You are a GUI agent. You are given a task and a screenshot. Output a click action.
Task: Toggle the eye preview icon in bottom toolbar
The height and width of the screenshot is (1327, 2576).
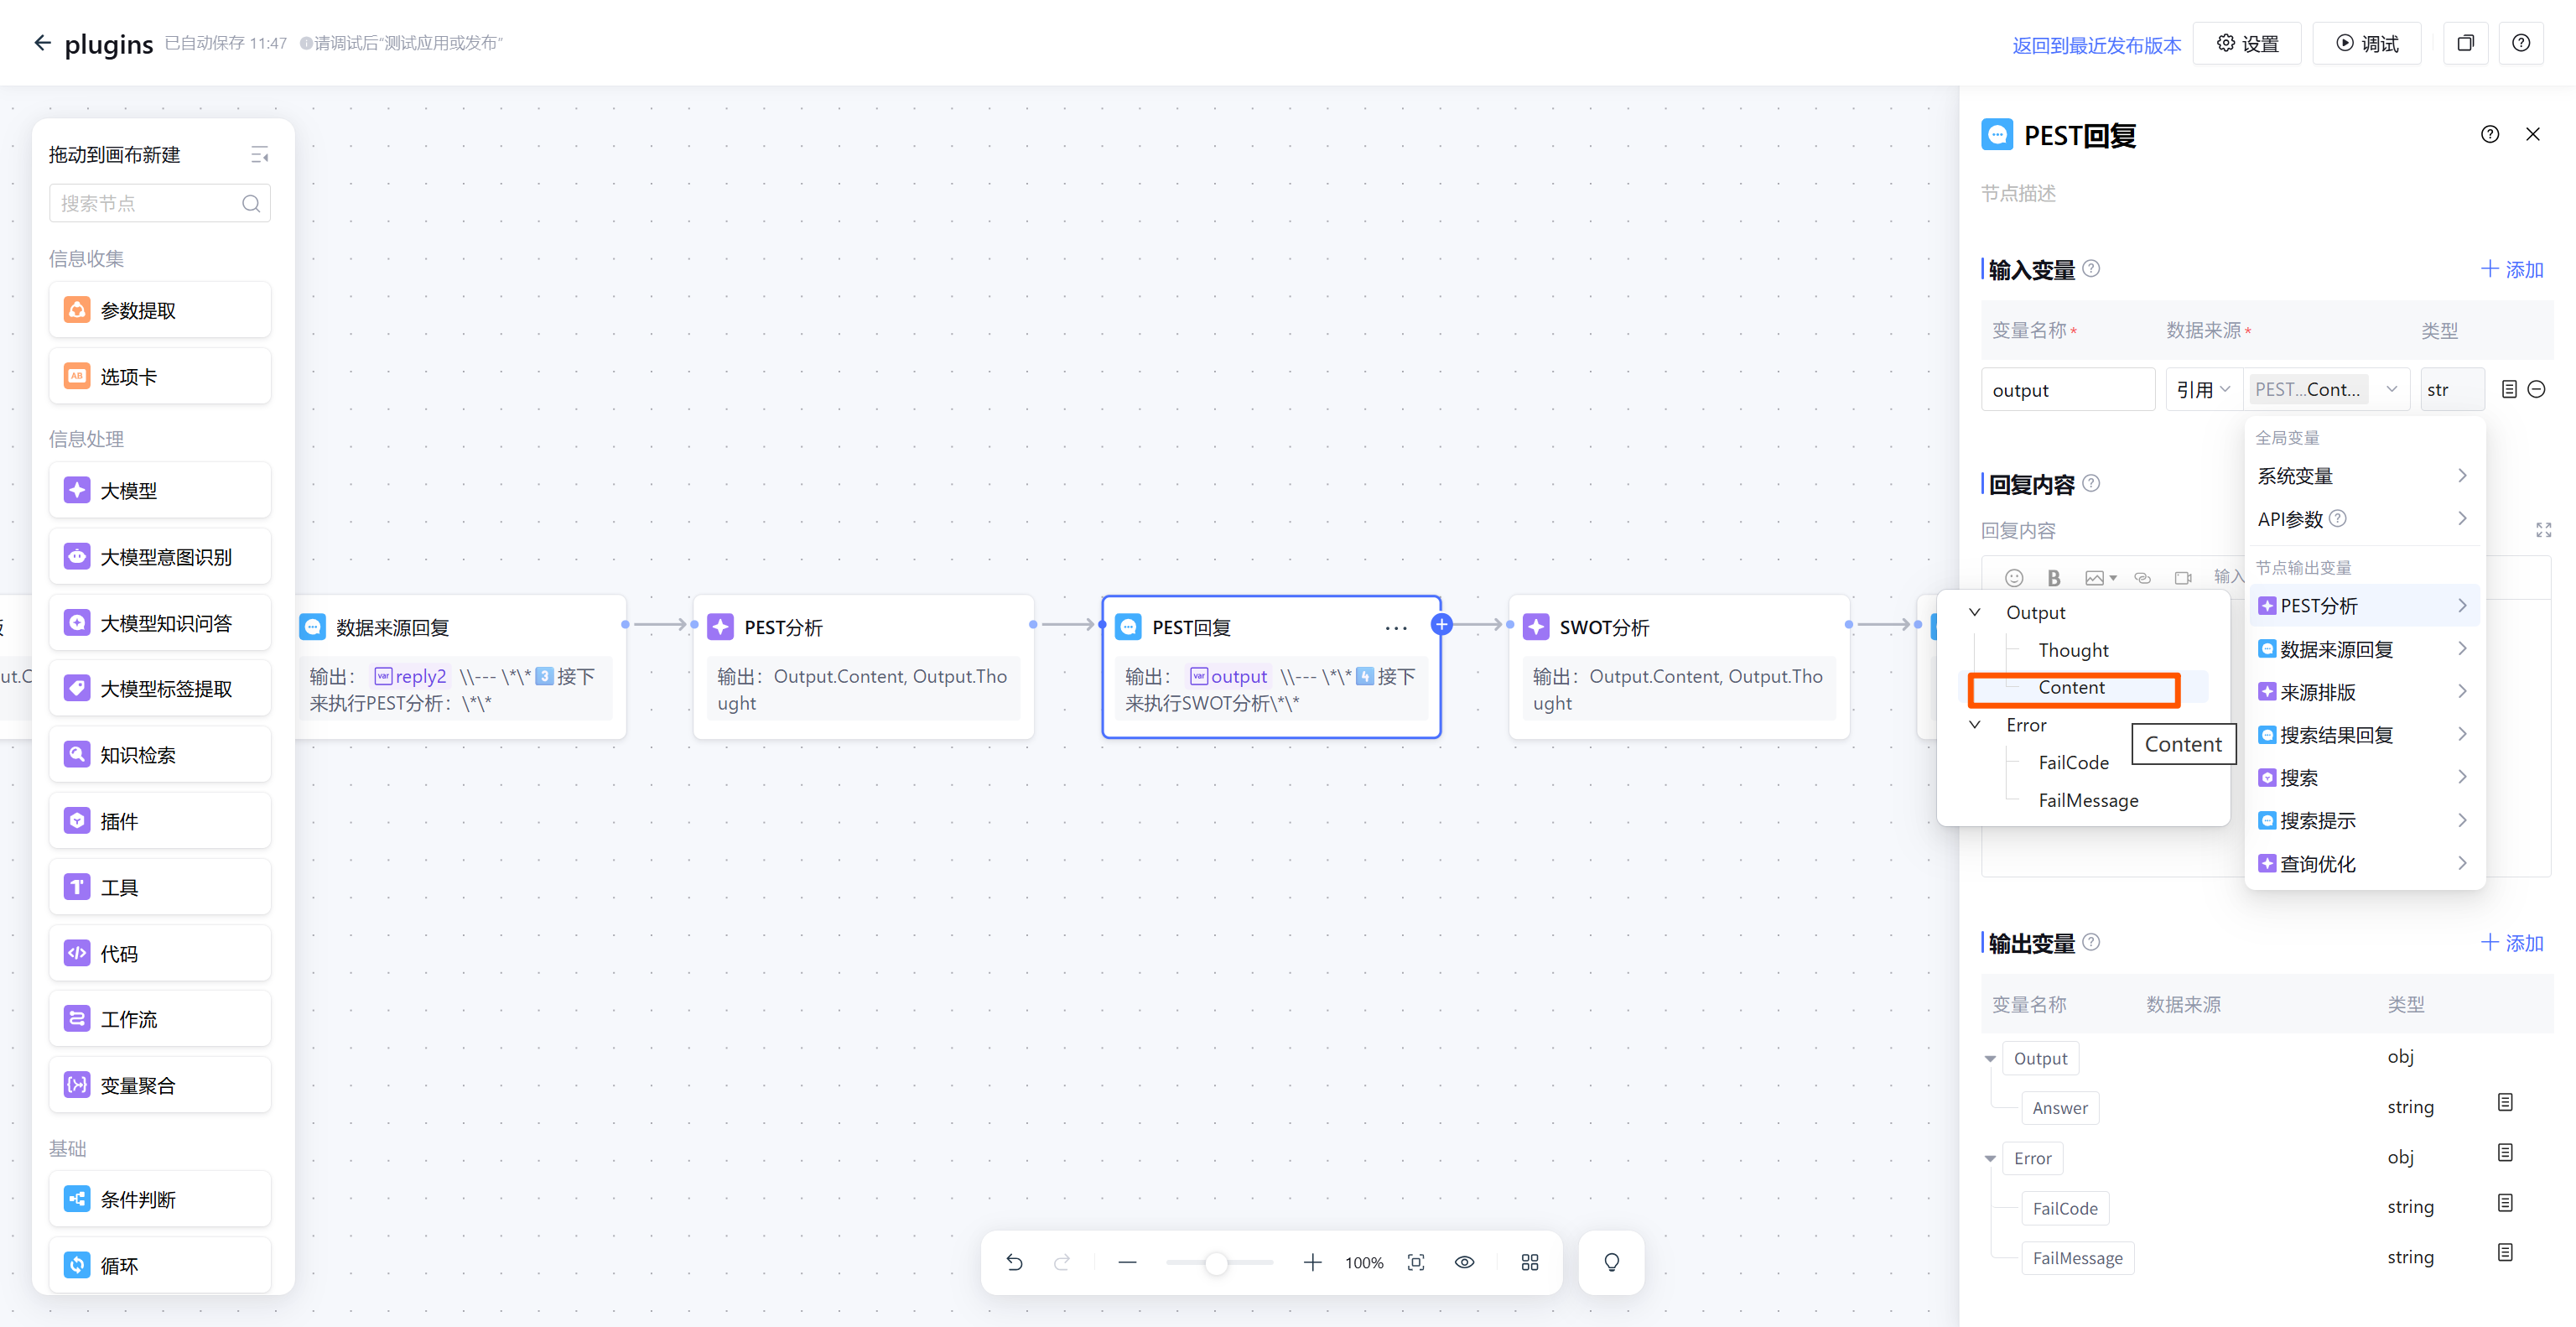[1464, 1262]
